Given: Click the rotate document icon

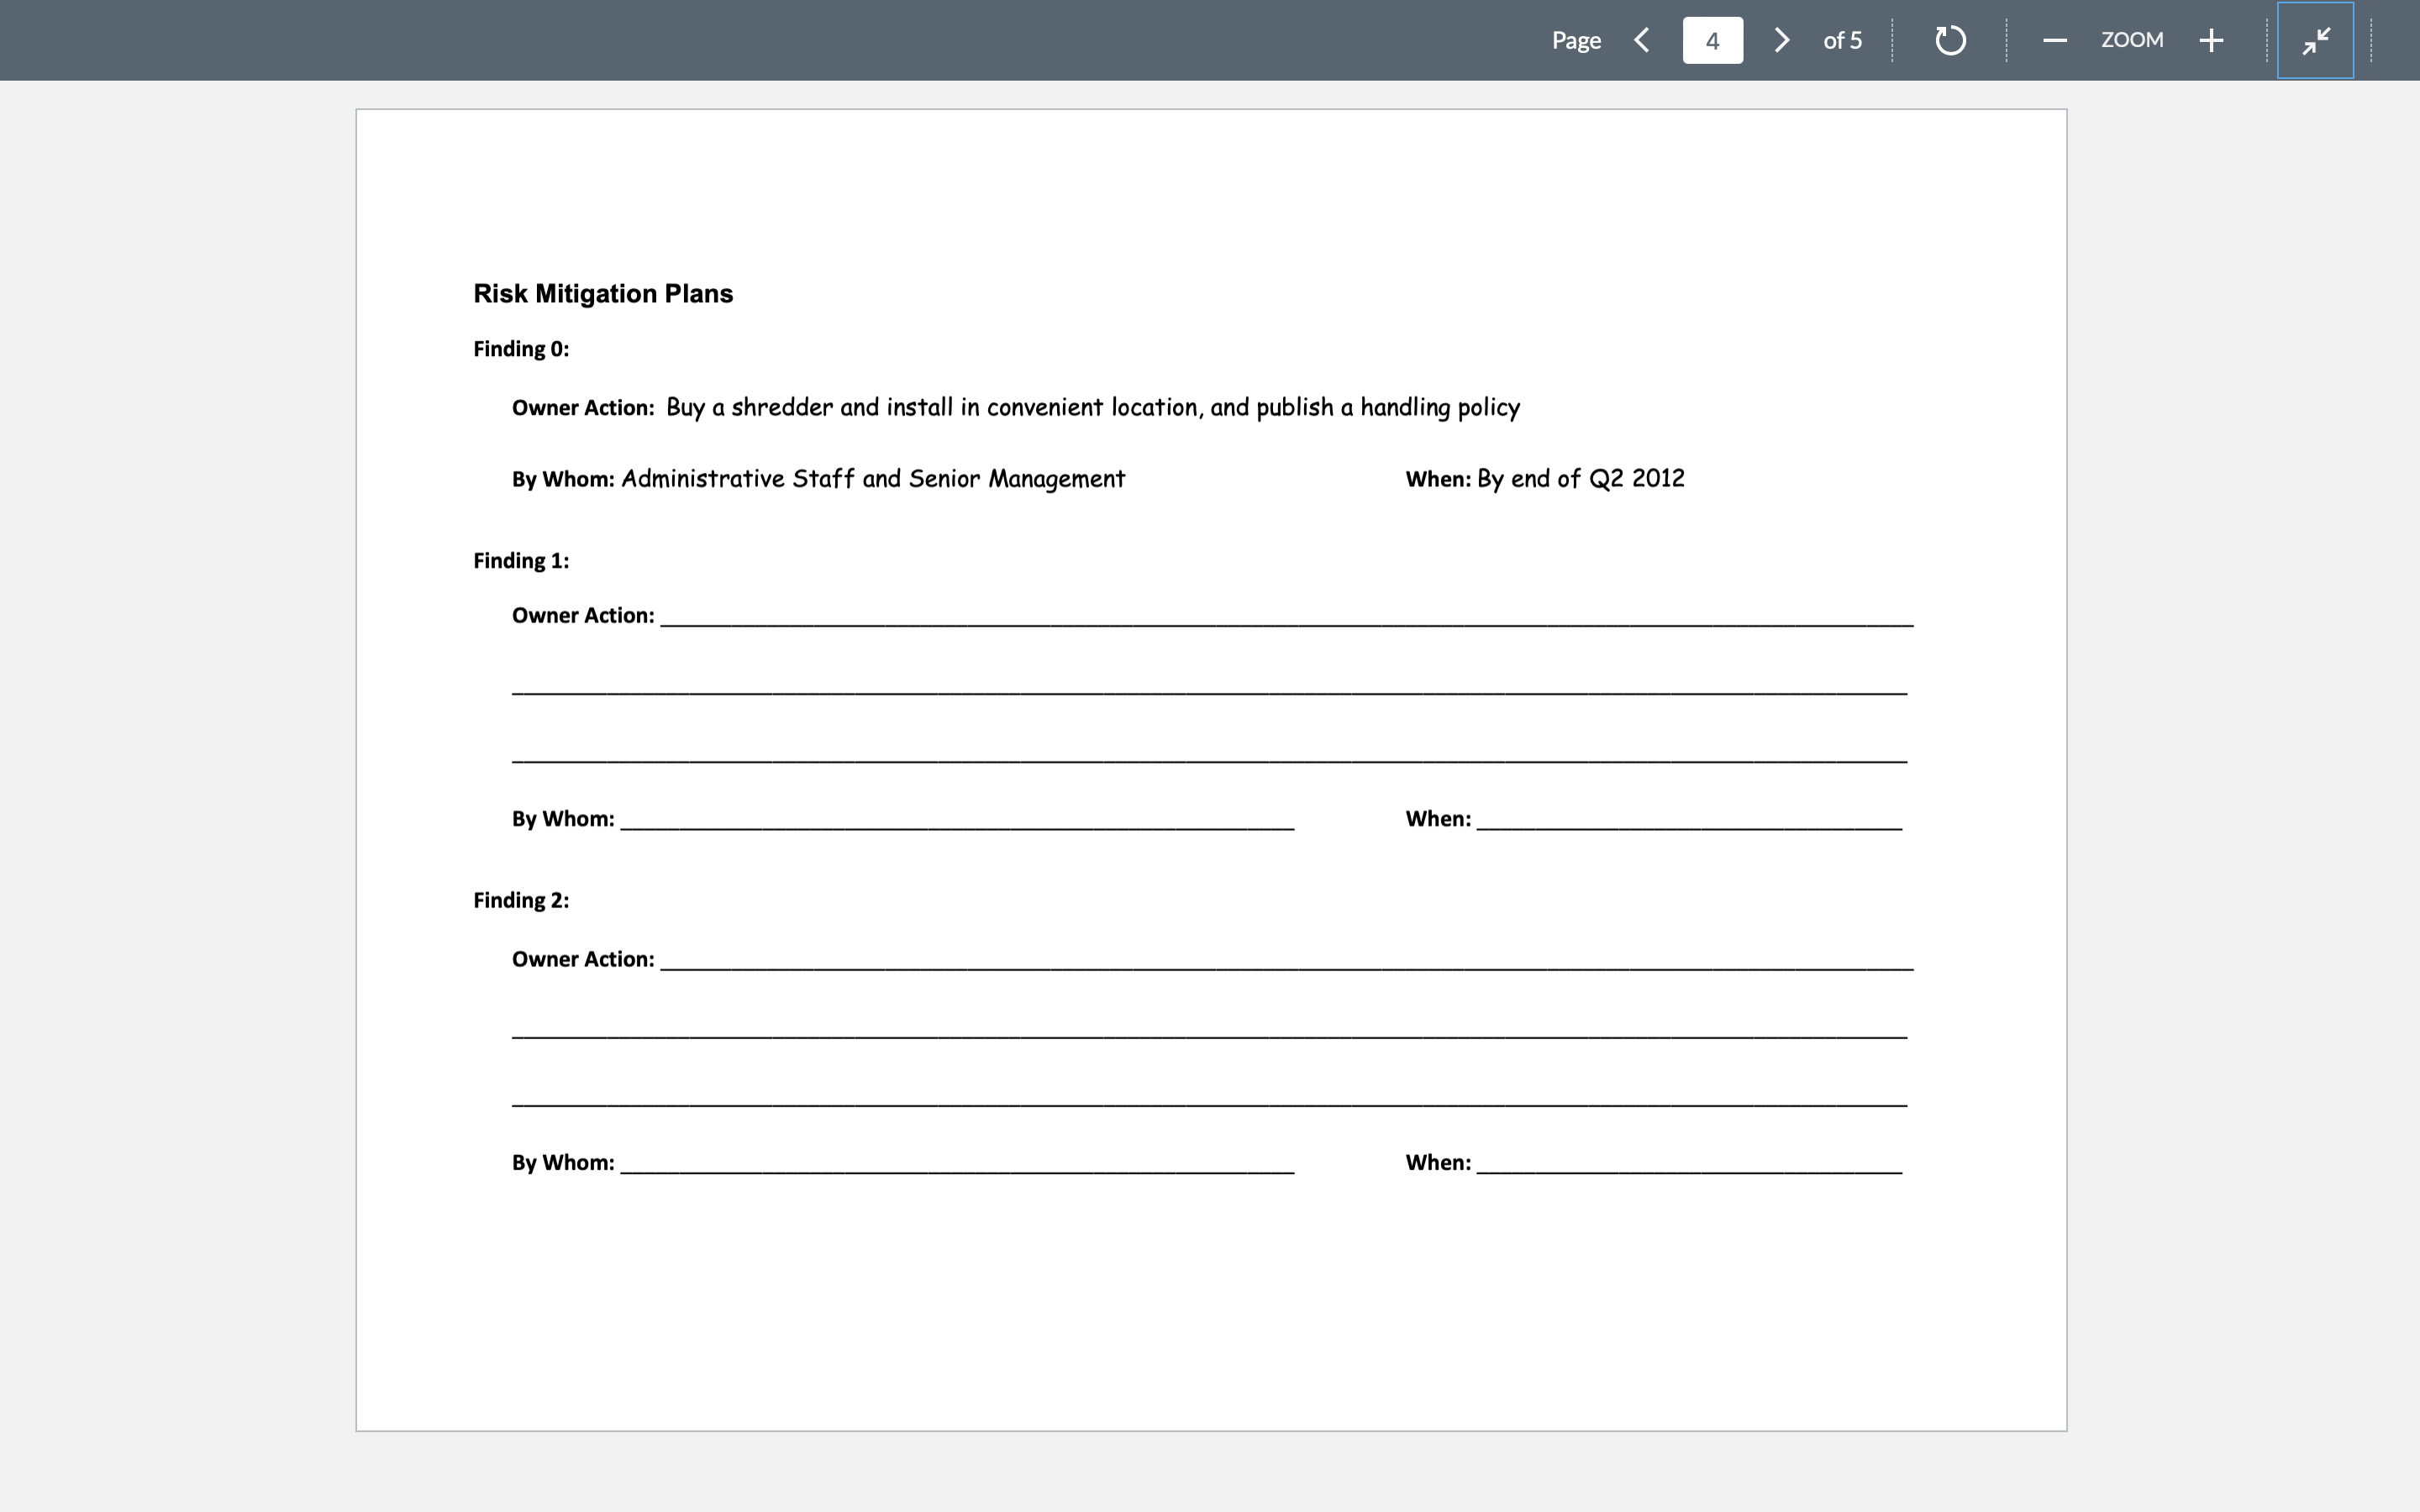Looking at the screenshot, I should point(1950,40).
